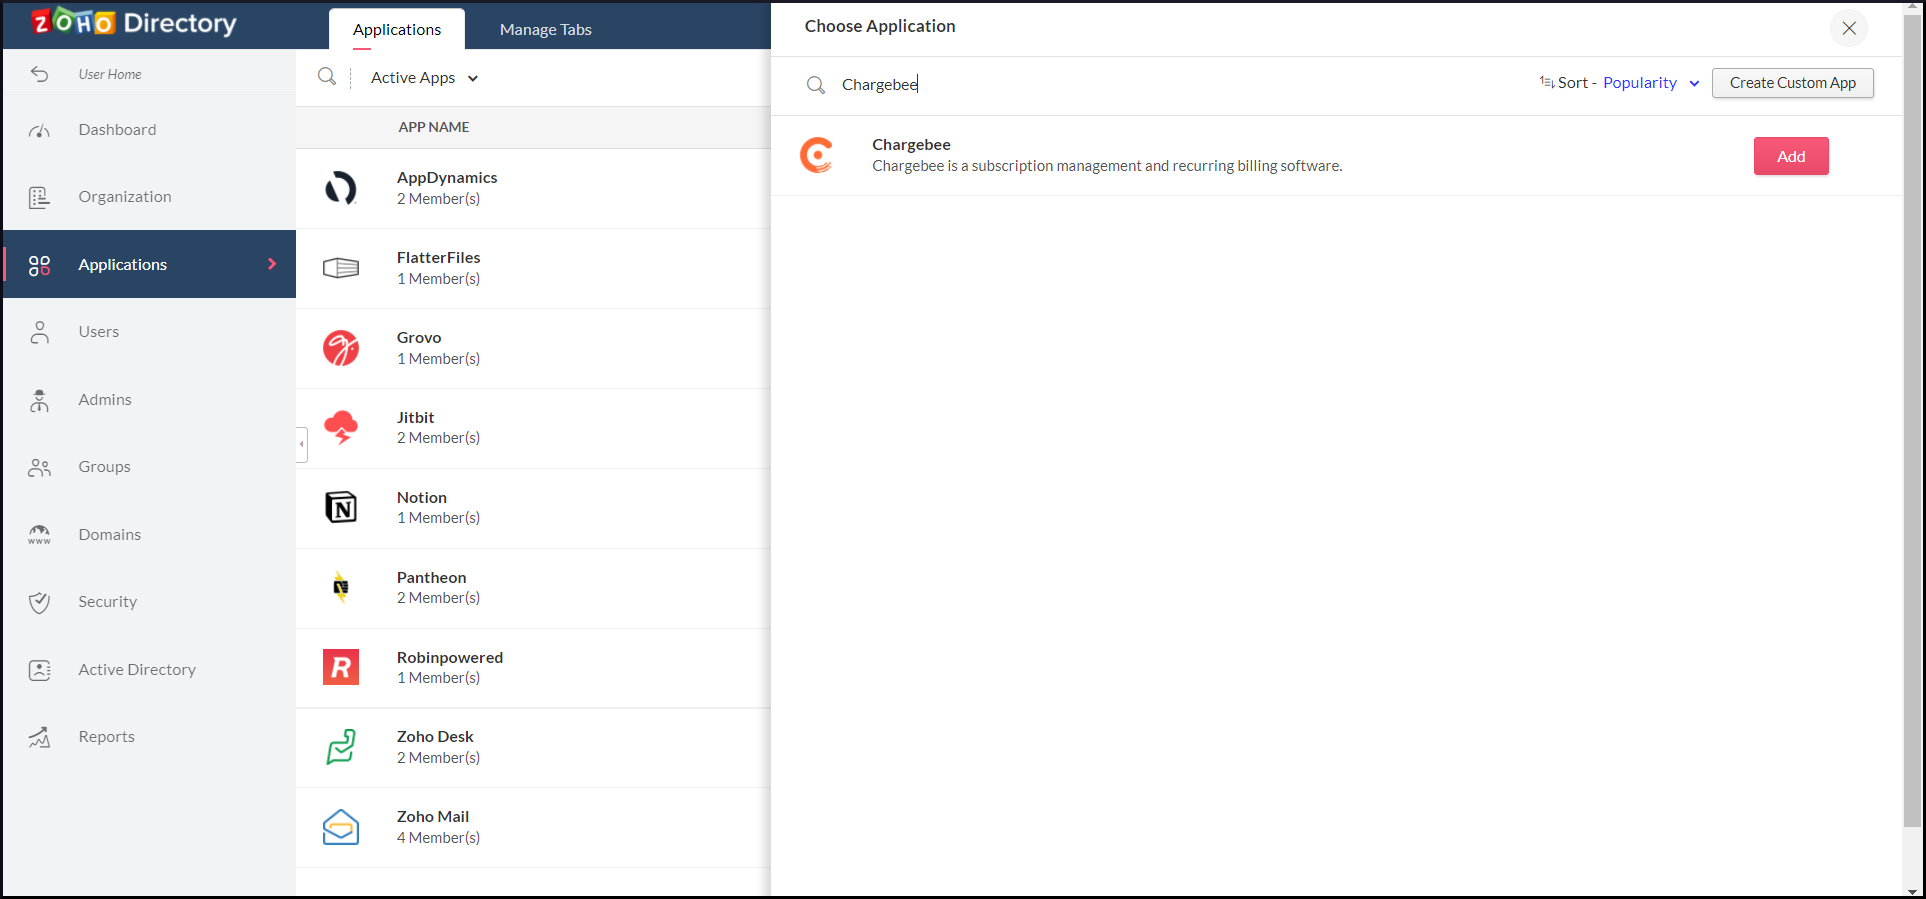Open the Jitbit app entry
Viewport: 1926px width, 899px height.
point(533,427)
